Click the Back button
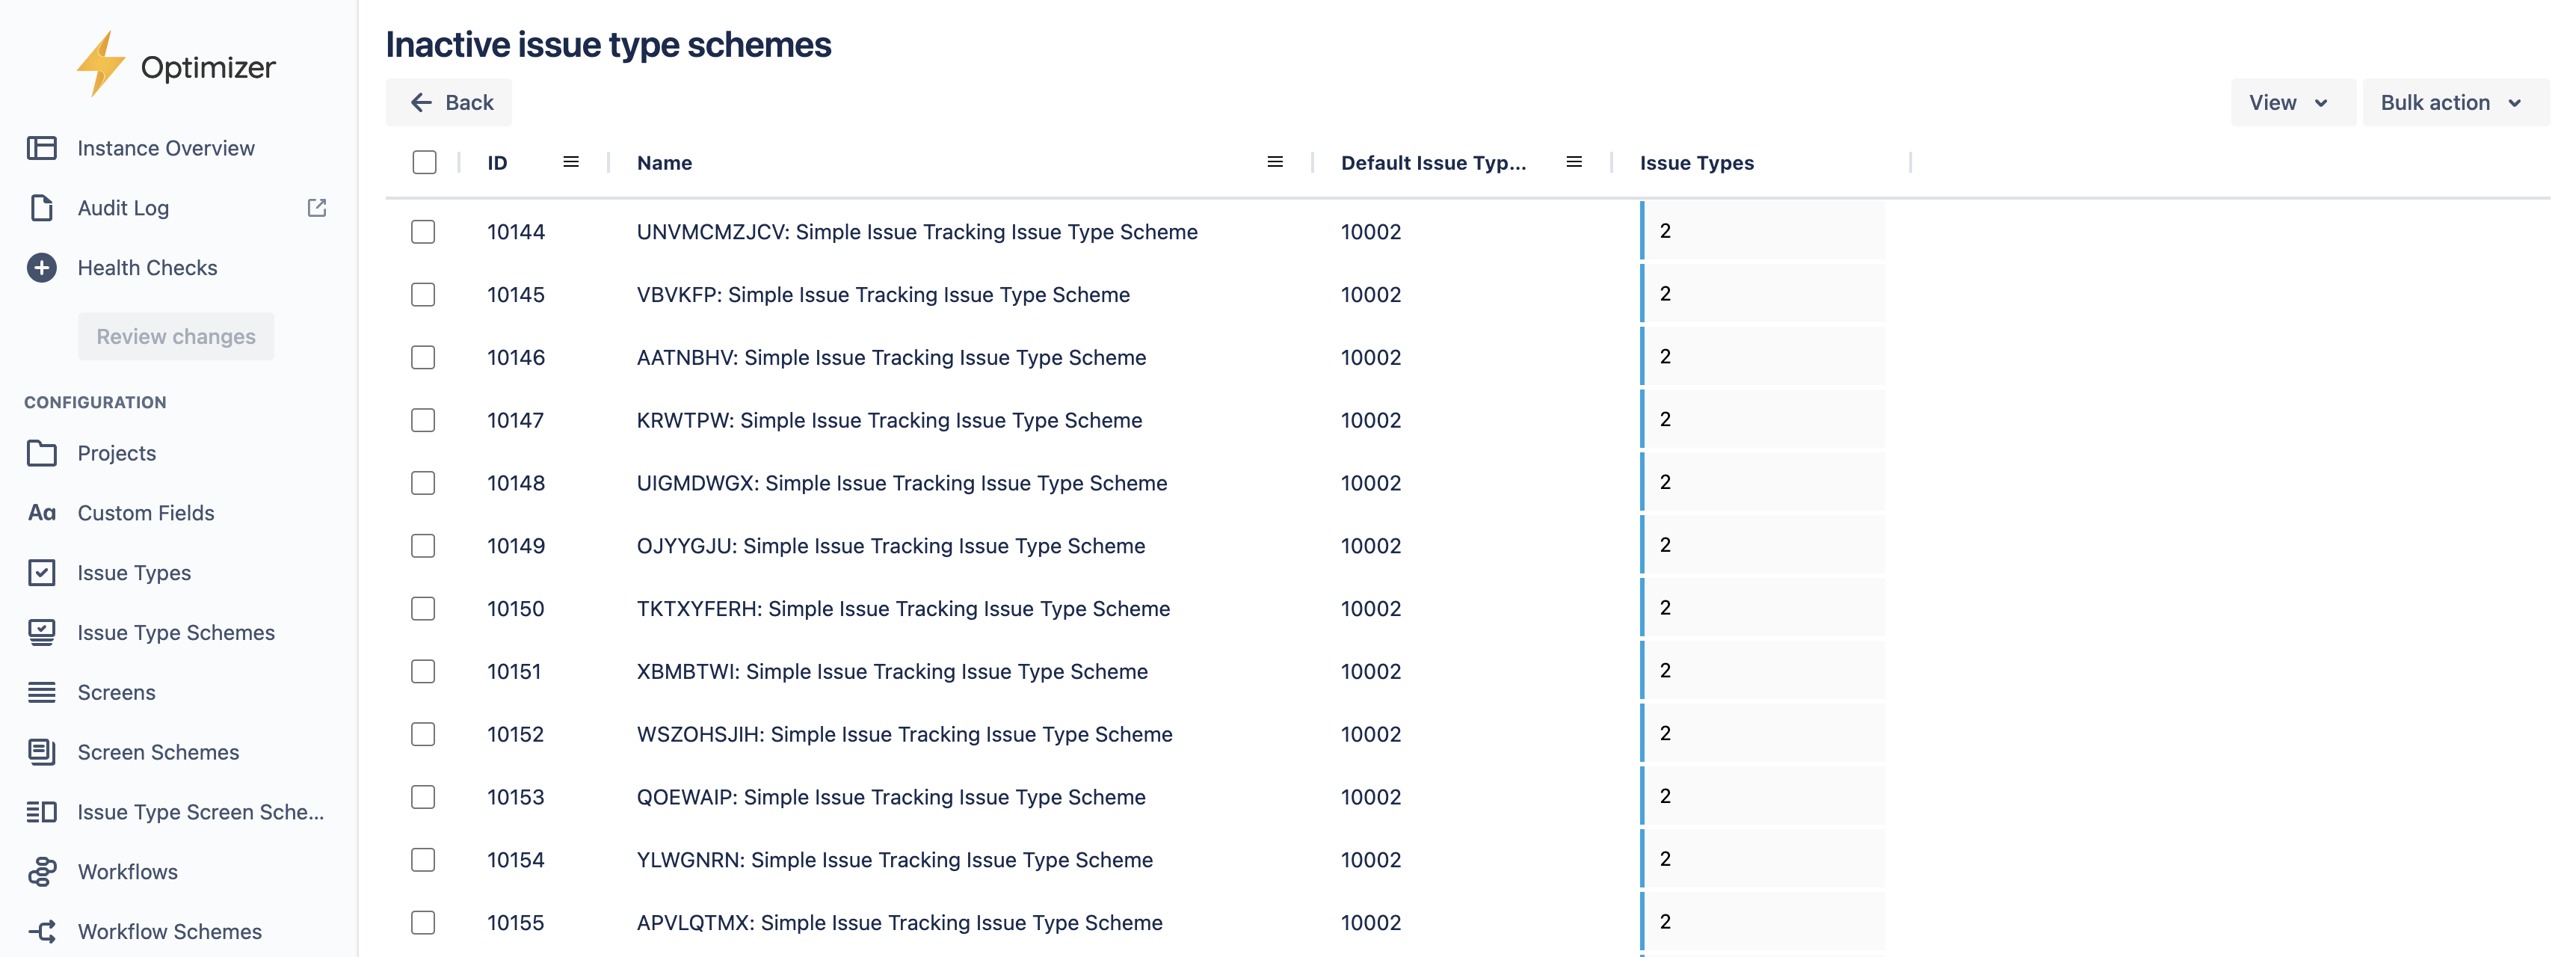This screenshot has width=2576, height=957. point(449,103)
